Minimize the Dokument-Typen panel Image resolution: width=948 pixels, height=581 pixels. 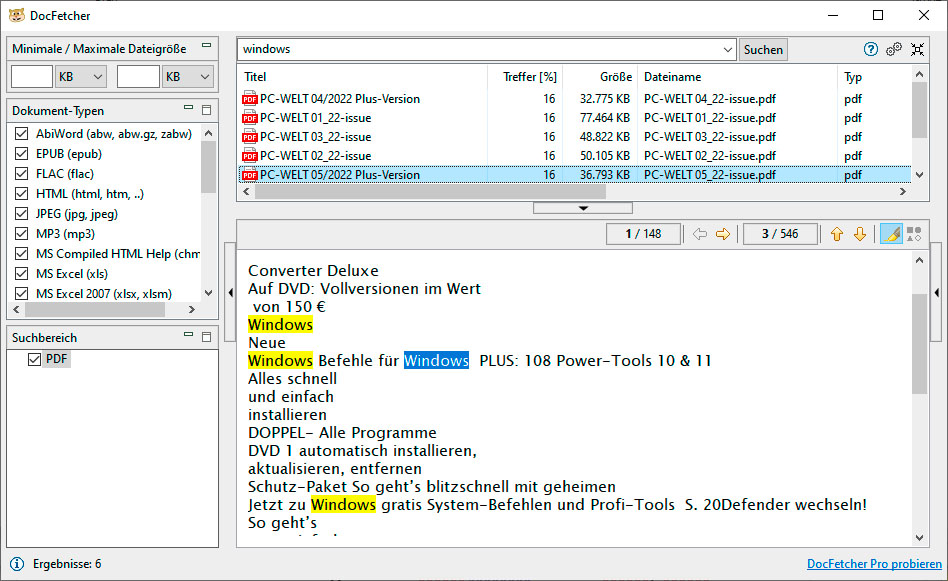click(x=189, y=108)
